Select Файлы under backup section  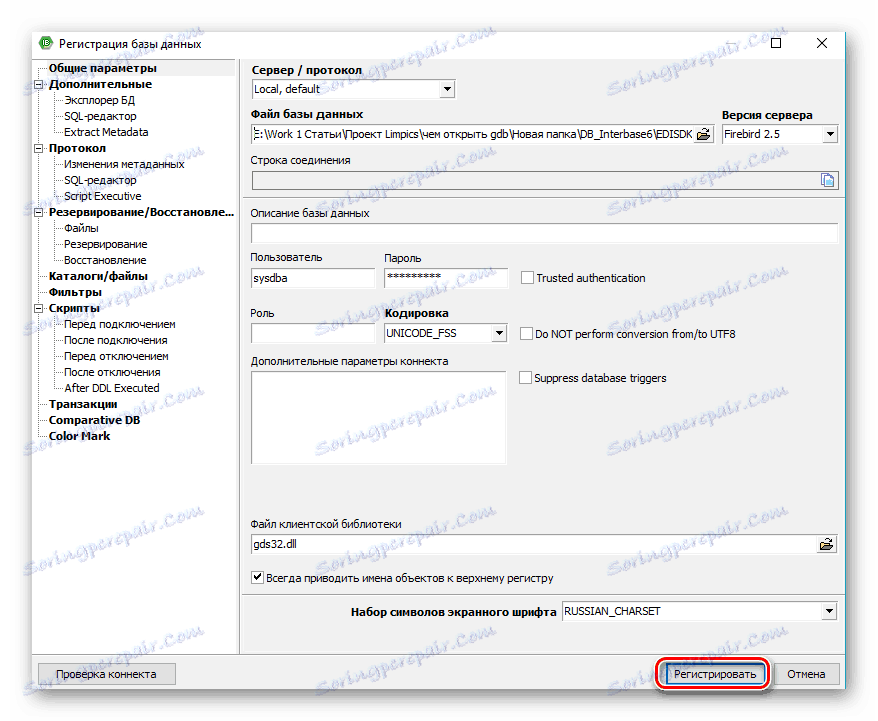coord(81,228)
